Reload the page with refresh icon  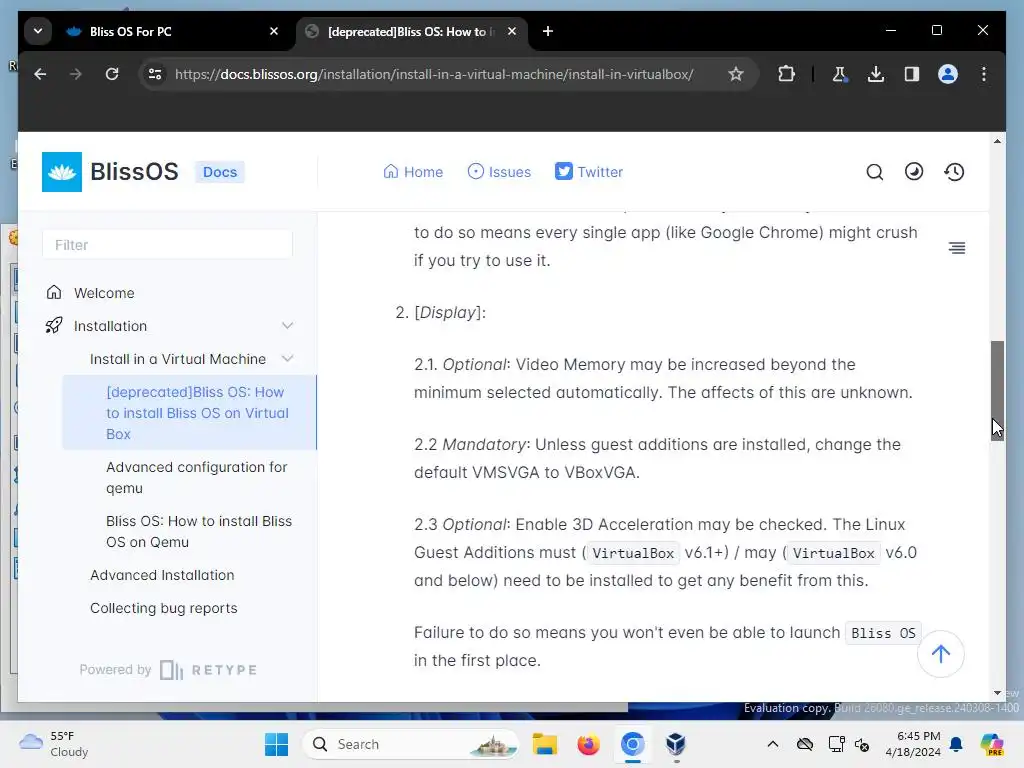[112, 74]
